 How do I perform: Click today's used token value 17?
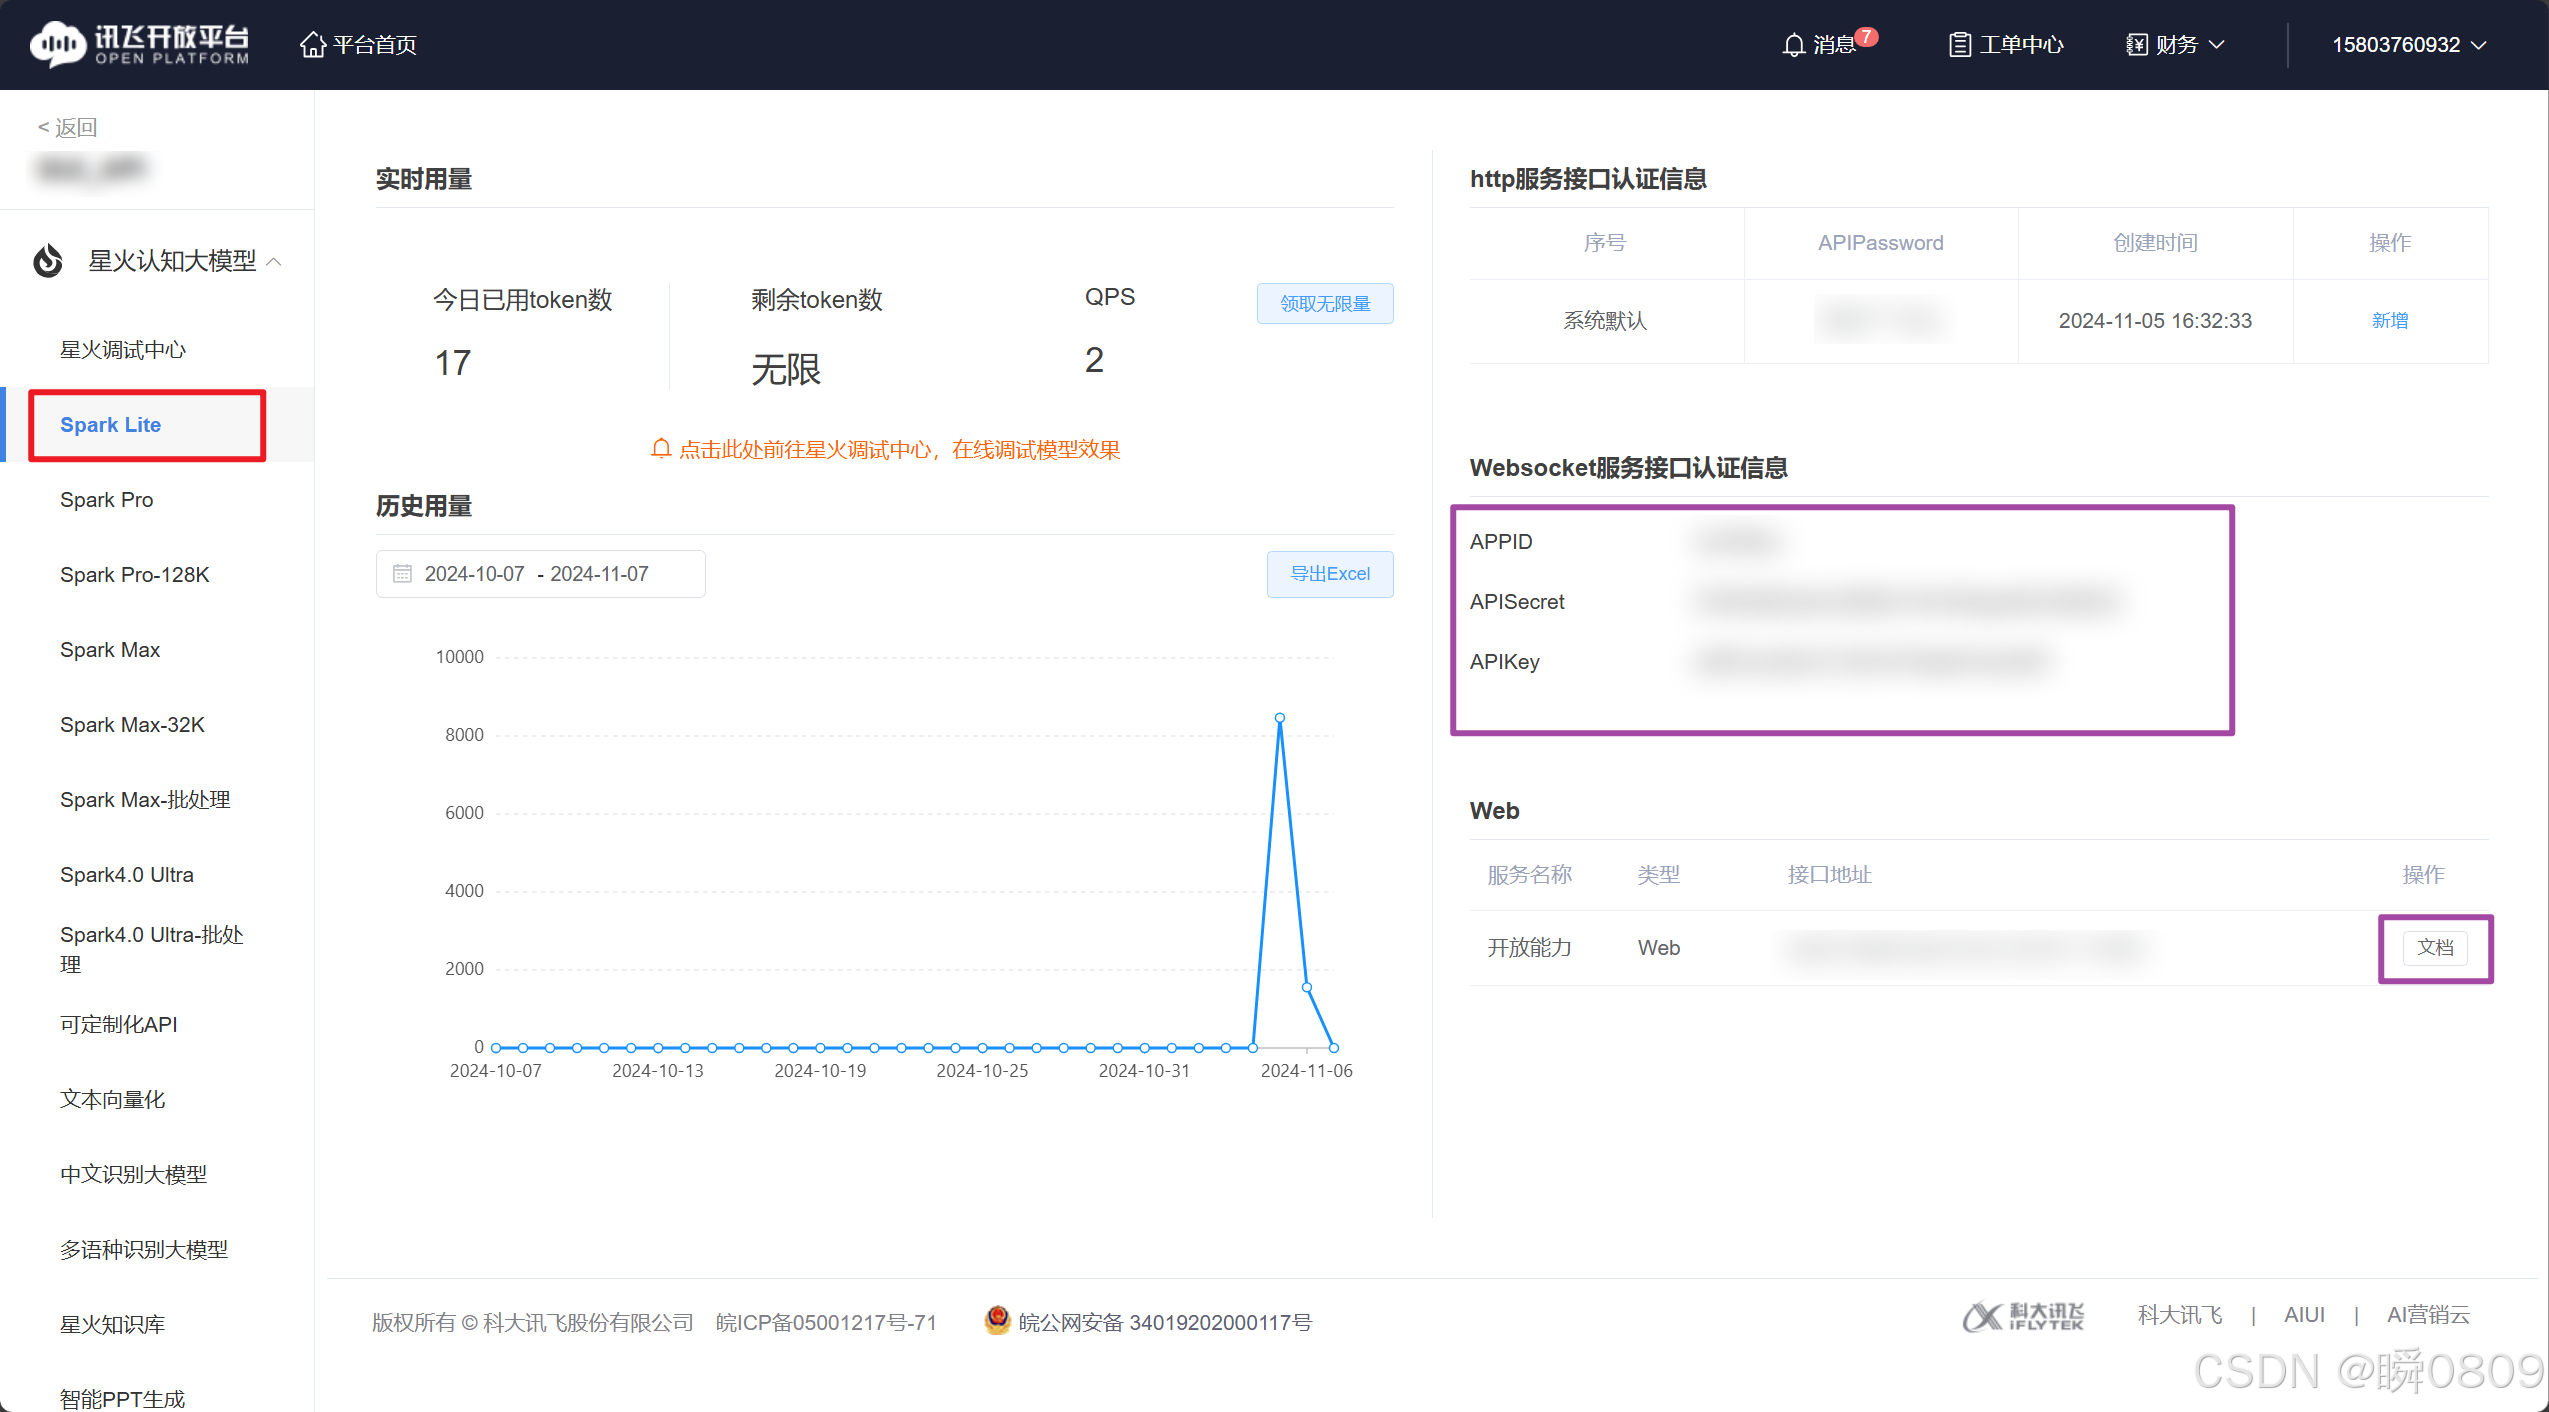453,363
